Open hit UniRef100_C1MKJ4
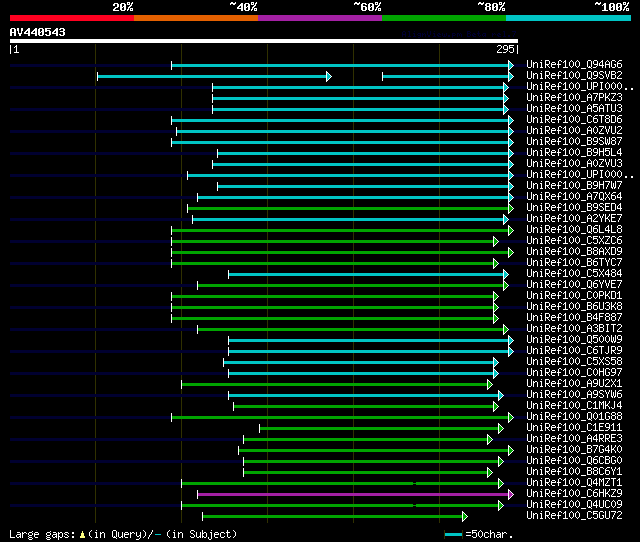The height and width of the screenshot is (542, 640). click(574, 406)
